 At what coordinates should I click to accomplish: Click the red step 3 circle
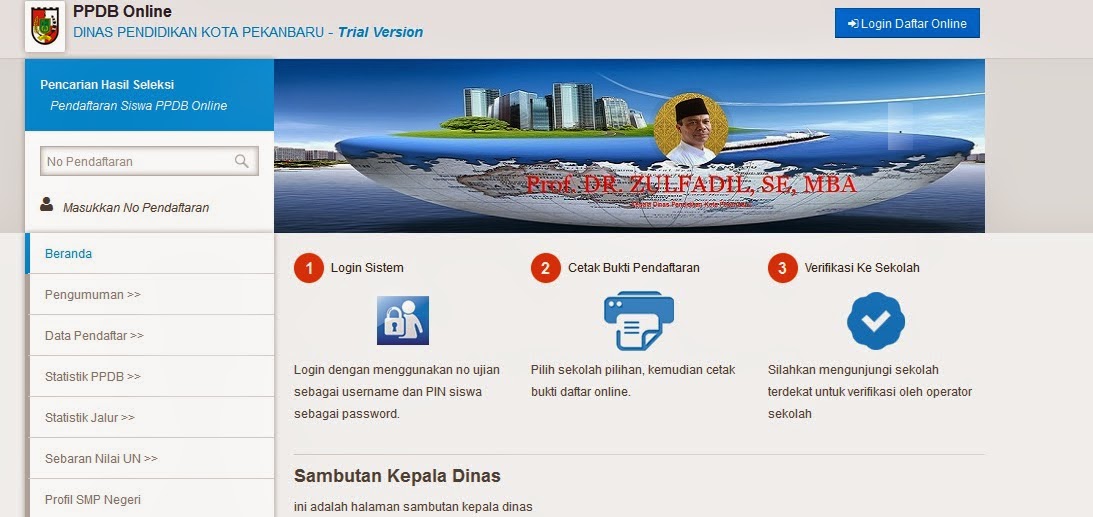[783, 268]
